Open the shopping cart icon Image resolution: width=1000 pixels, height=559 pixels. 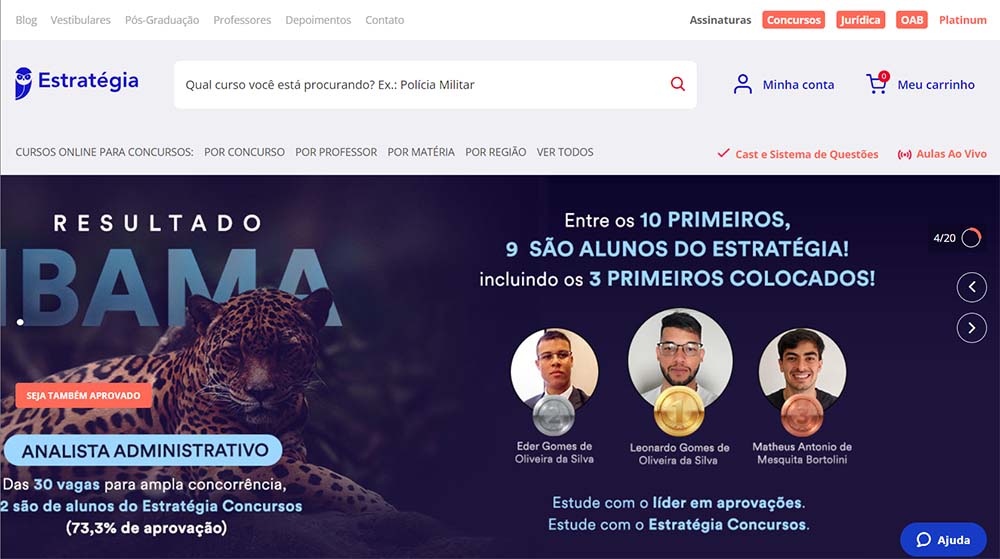click(x=877, y=83)
